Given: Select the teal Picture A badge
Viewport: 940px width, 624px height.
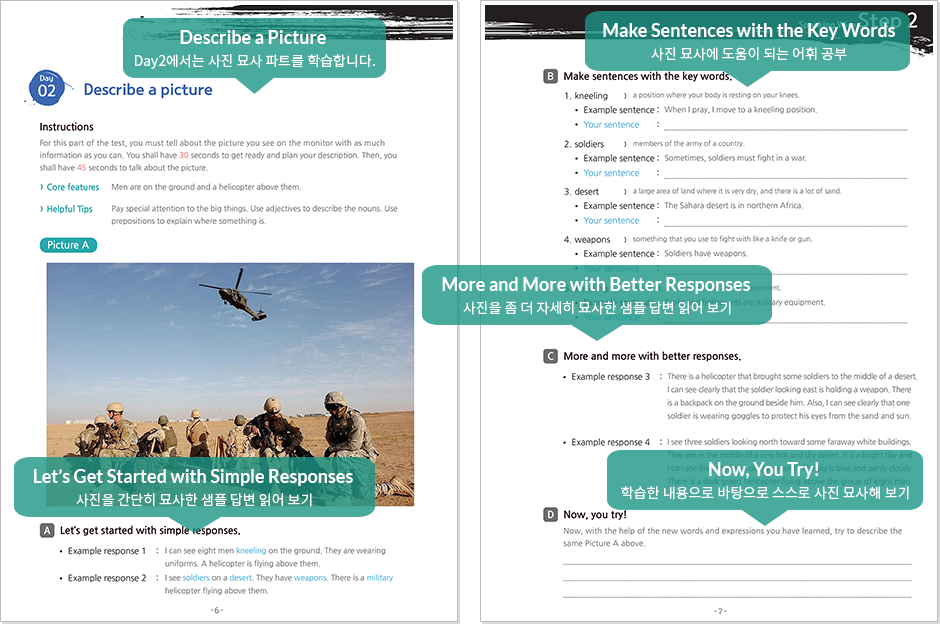Looking at the screenshot, I should point(68,245).
